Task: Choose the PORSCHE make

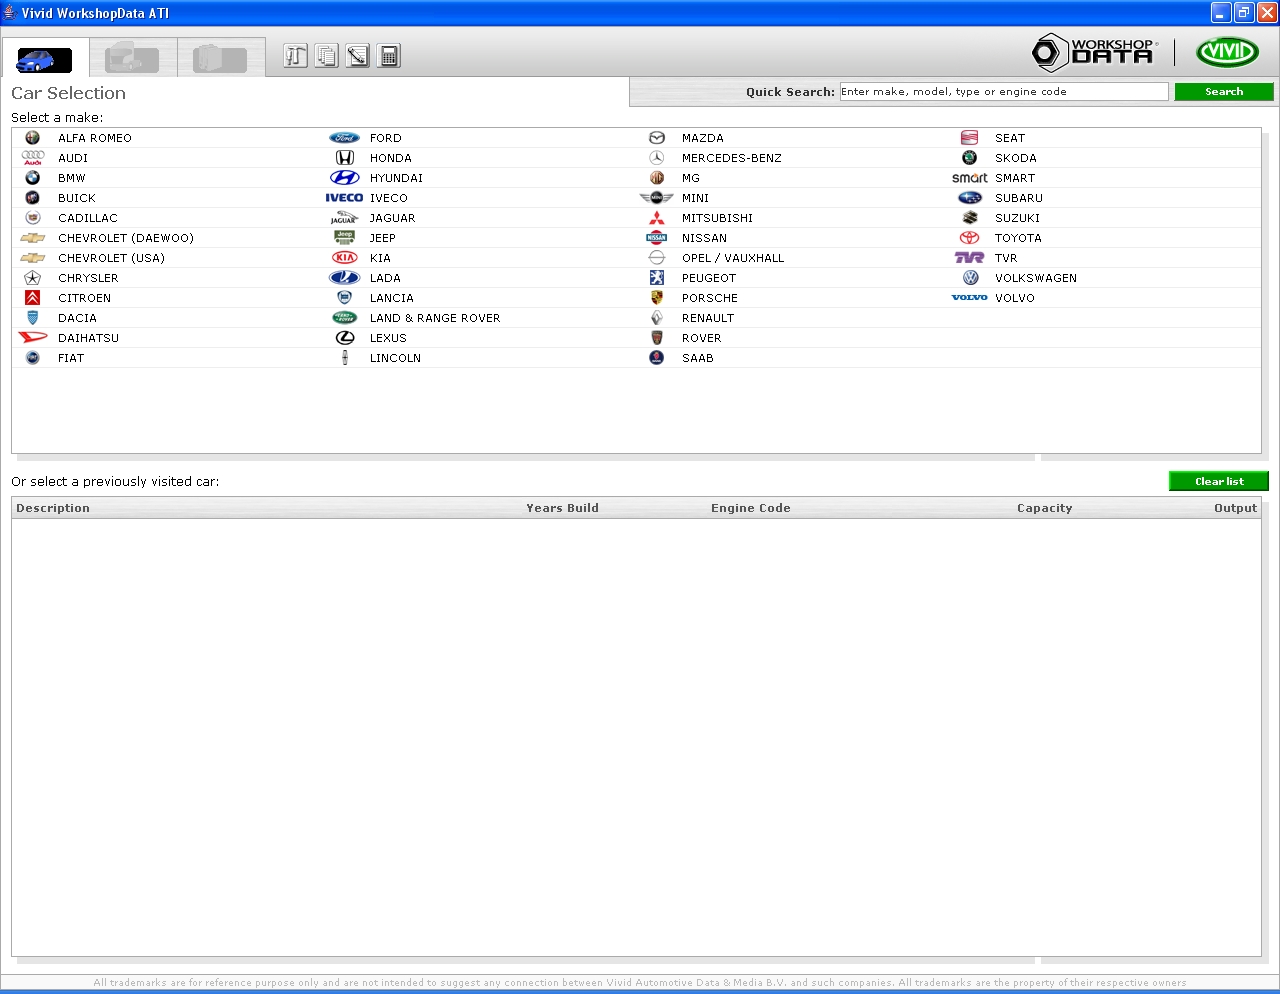Action: tap(710, 298)
